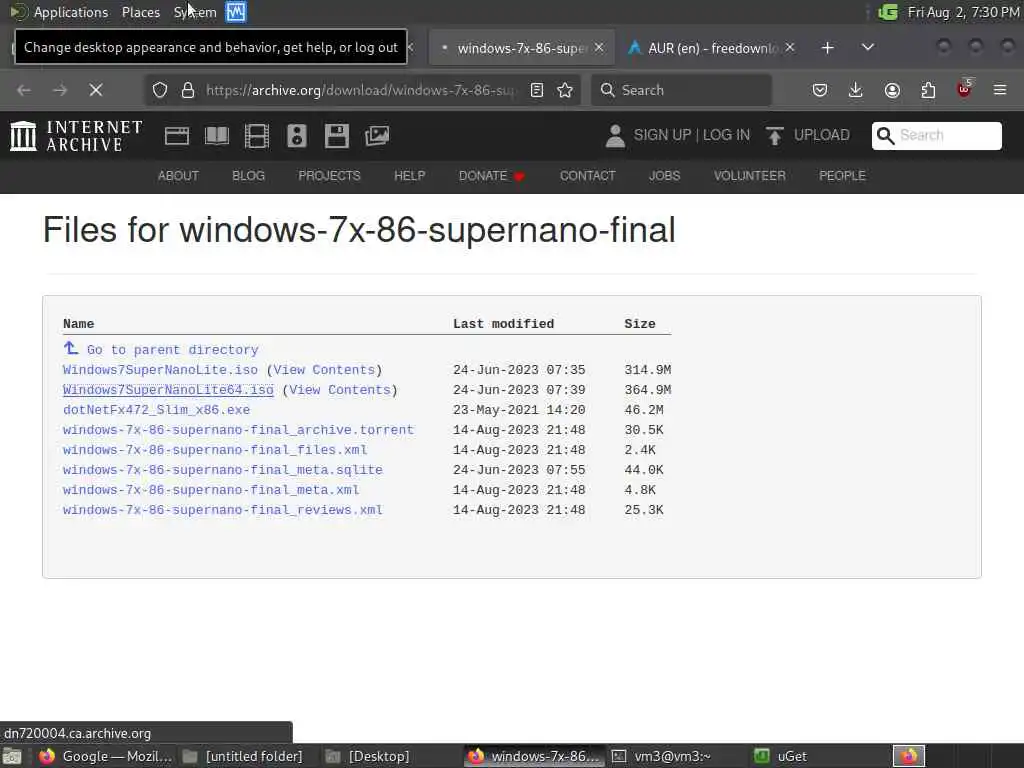Download the supernano-final_archive.torrent file
Viewport: 1024px width, 768px height.
[x=238, y=430]
